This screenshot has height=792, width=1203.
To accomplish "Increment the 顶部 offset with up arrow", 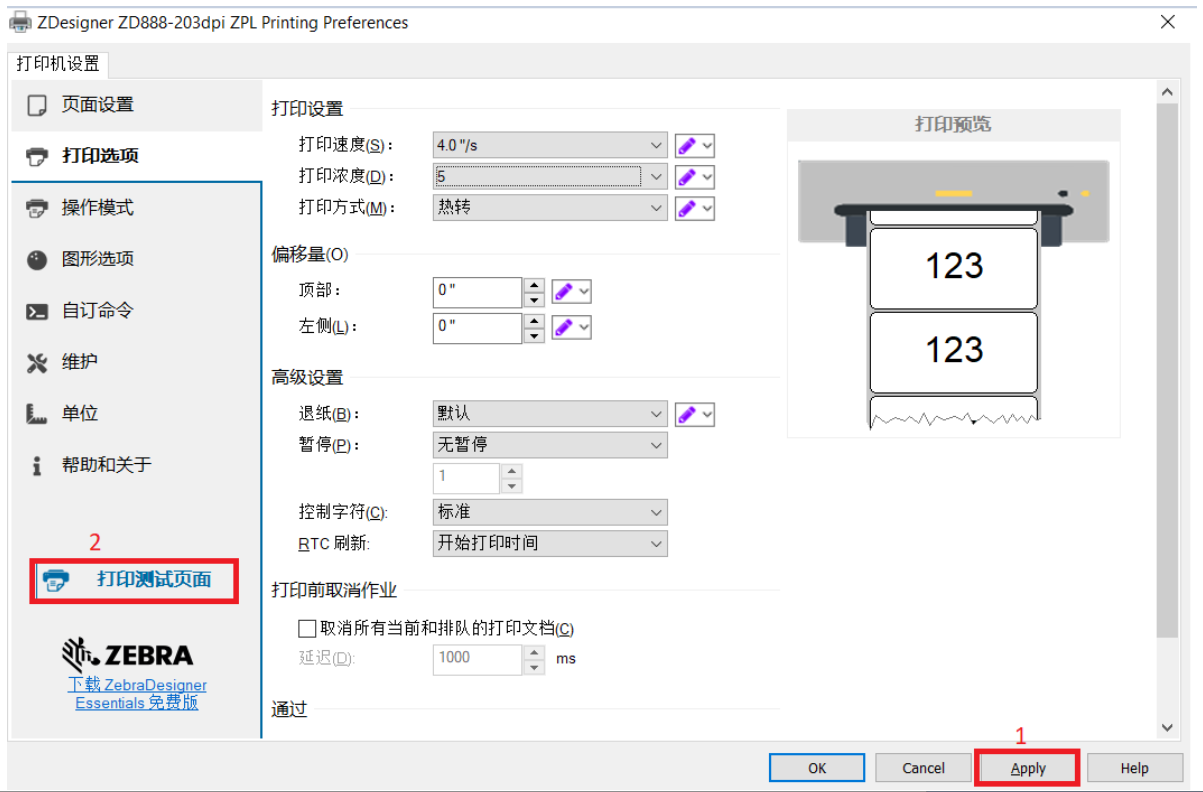I will [x=533, y=285].
